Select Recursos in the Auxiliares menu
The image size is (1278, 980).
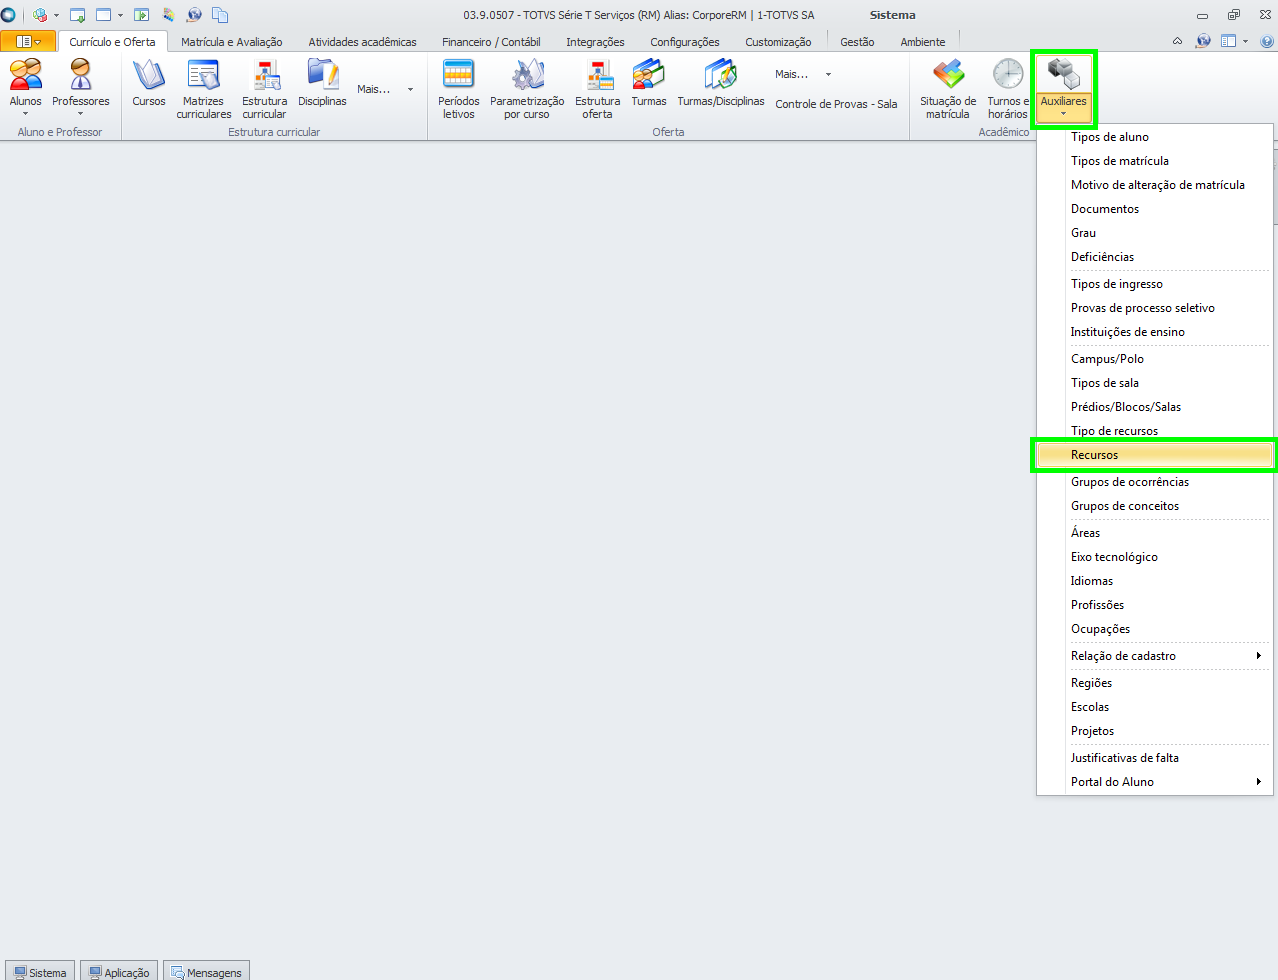coord(1155,455)
